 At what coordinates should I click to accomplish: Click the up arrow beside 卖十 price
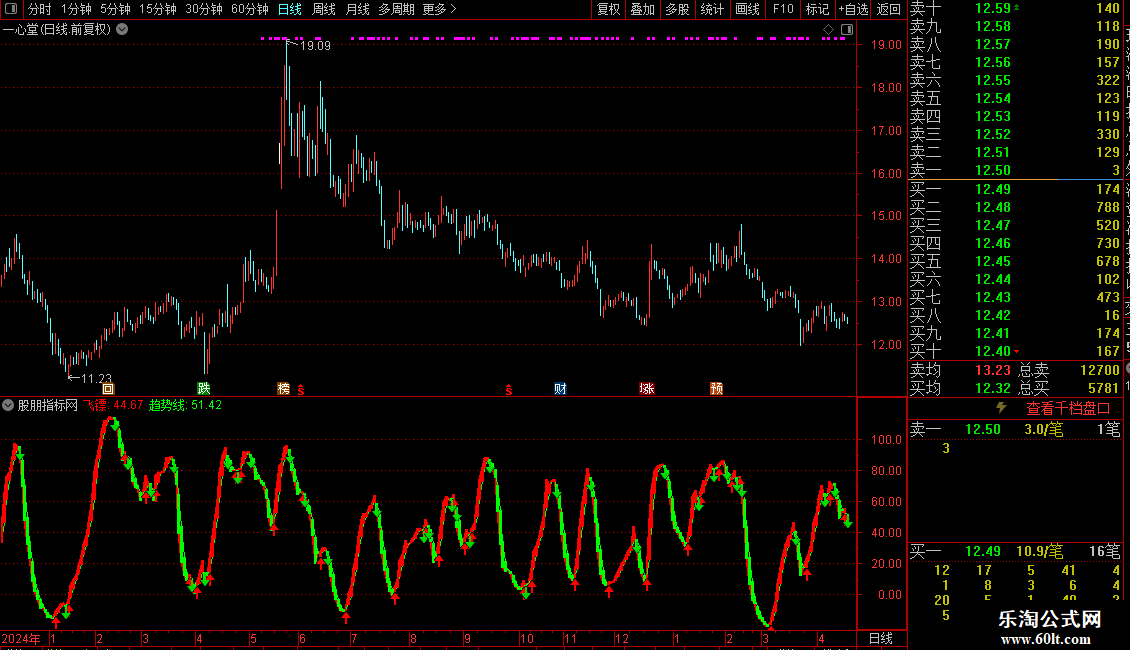(x=1016, y=7)
